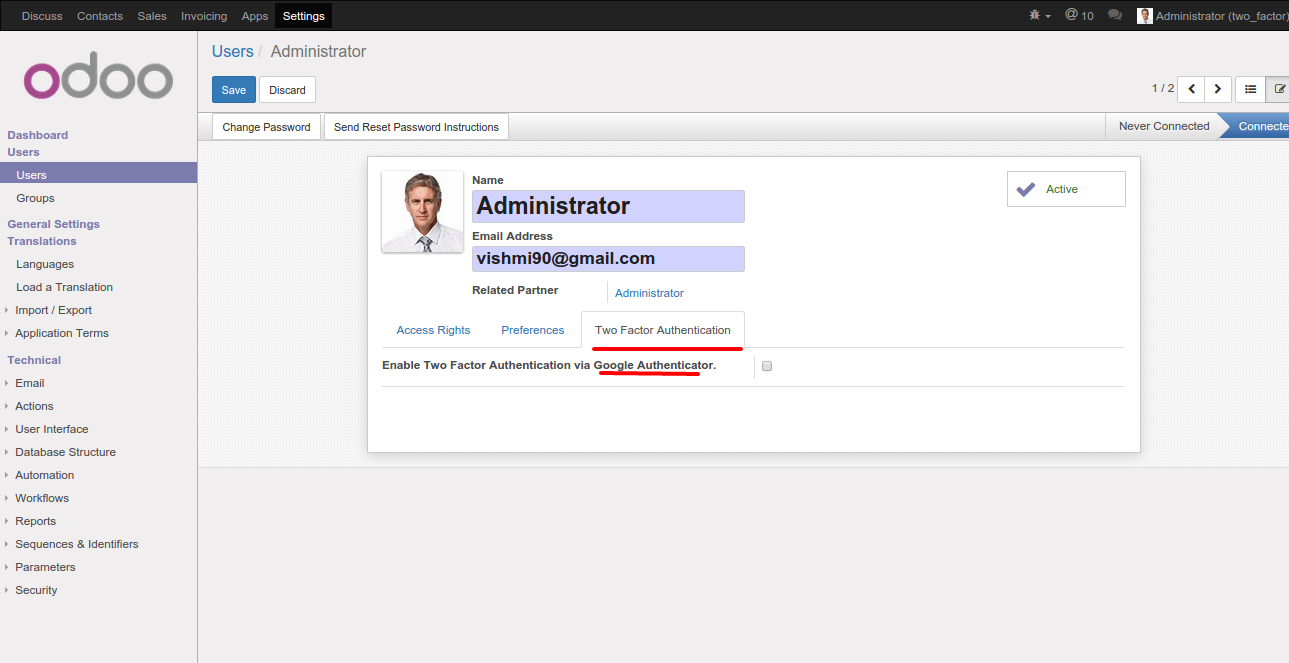Open the conversations chat bubble icon
The image size is (1289, 663).
(x=1115, y=16)
